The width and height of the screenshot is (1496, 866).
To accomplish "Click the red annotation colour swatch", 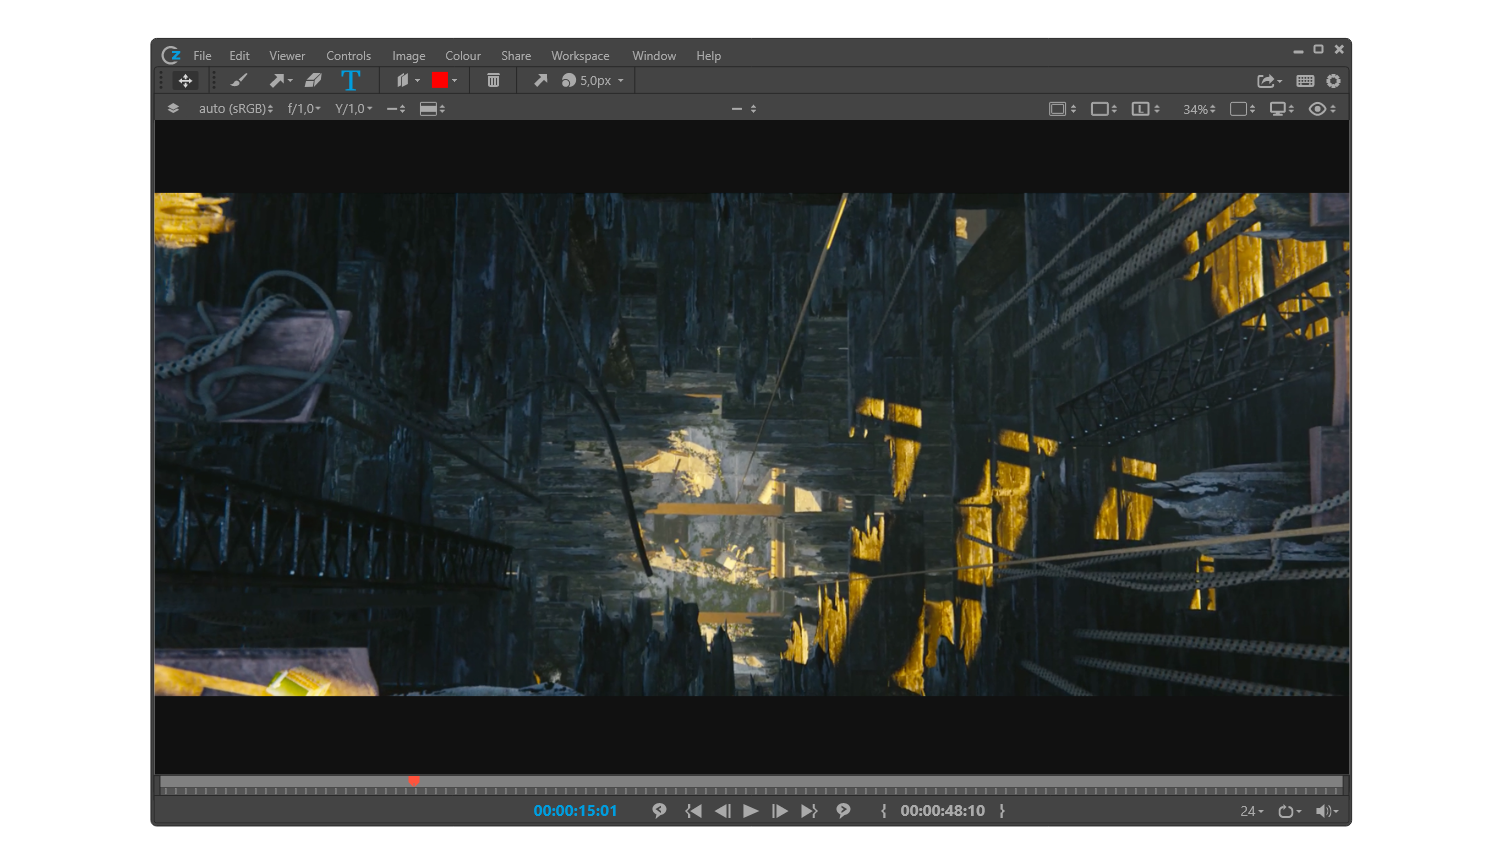I will (x=439, y=80).
